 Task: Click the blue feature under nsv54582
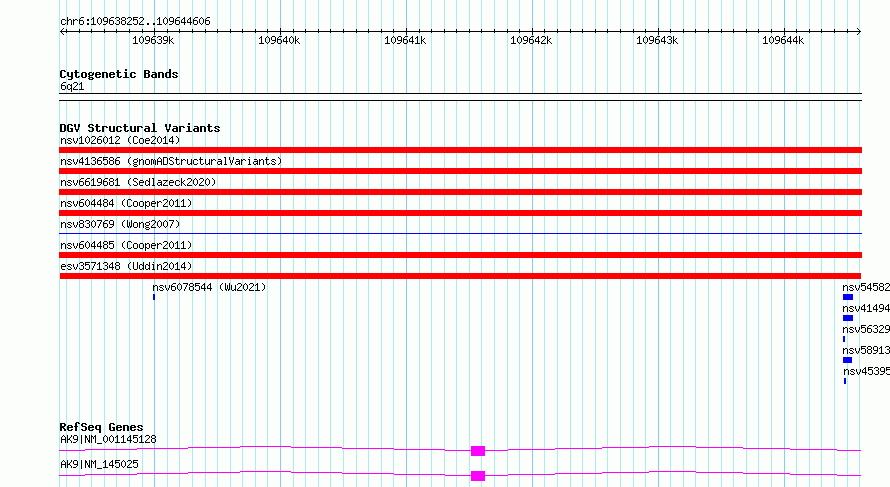point(848,297)
